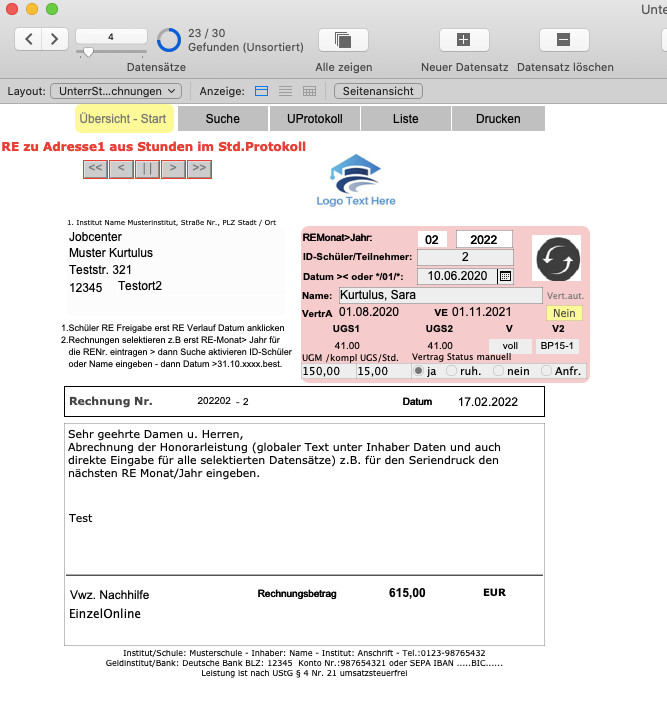Open the 'voll' V dropdown field
The height and width of the screenshot is (720, 667).
coord(510,346)
